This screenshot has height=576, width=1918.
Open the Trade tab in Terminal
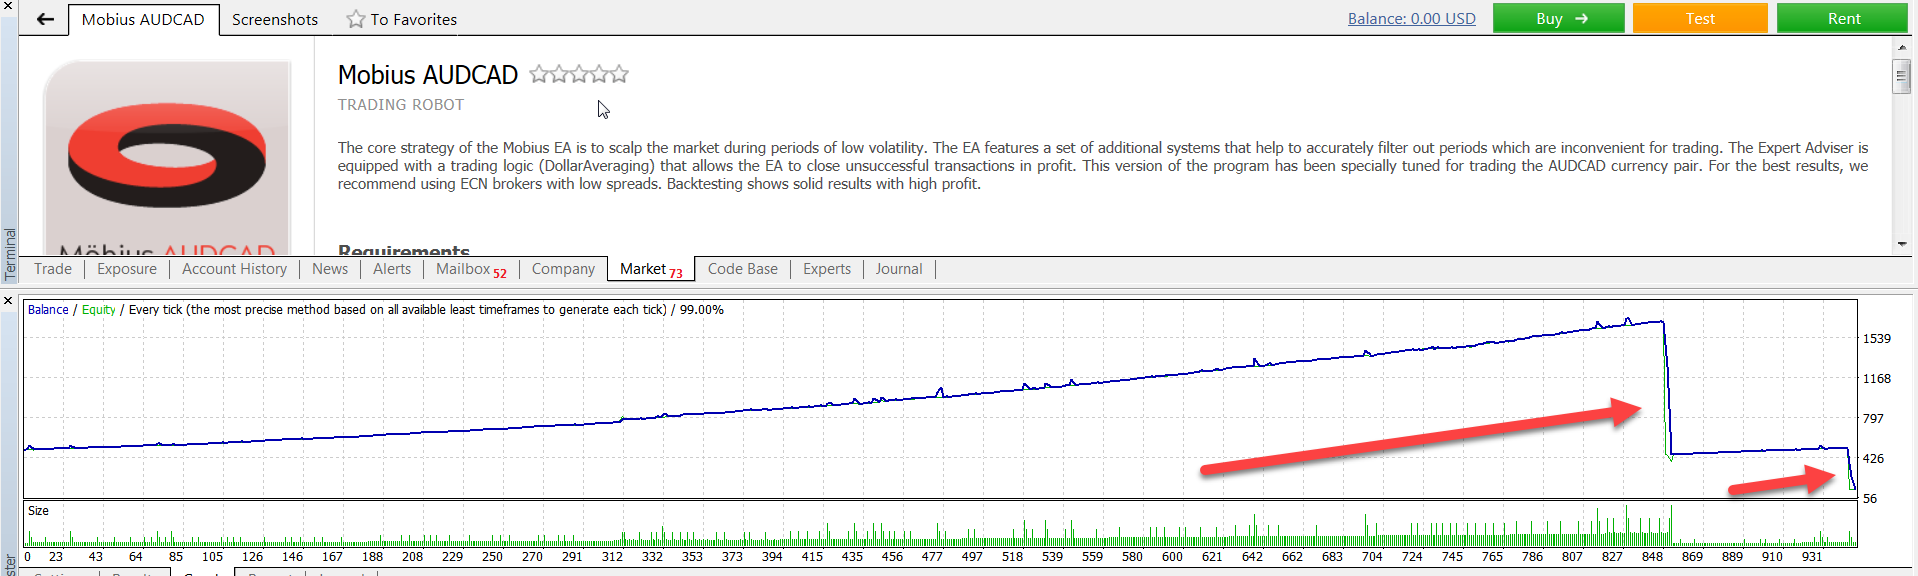pyautogui.click(x=53, y=269)
